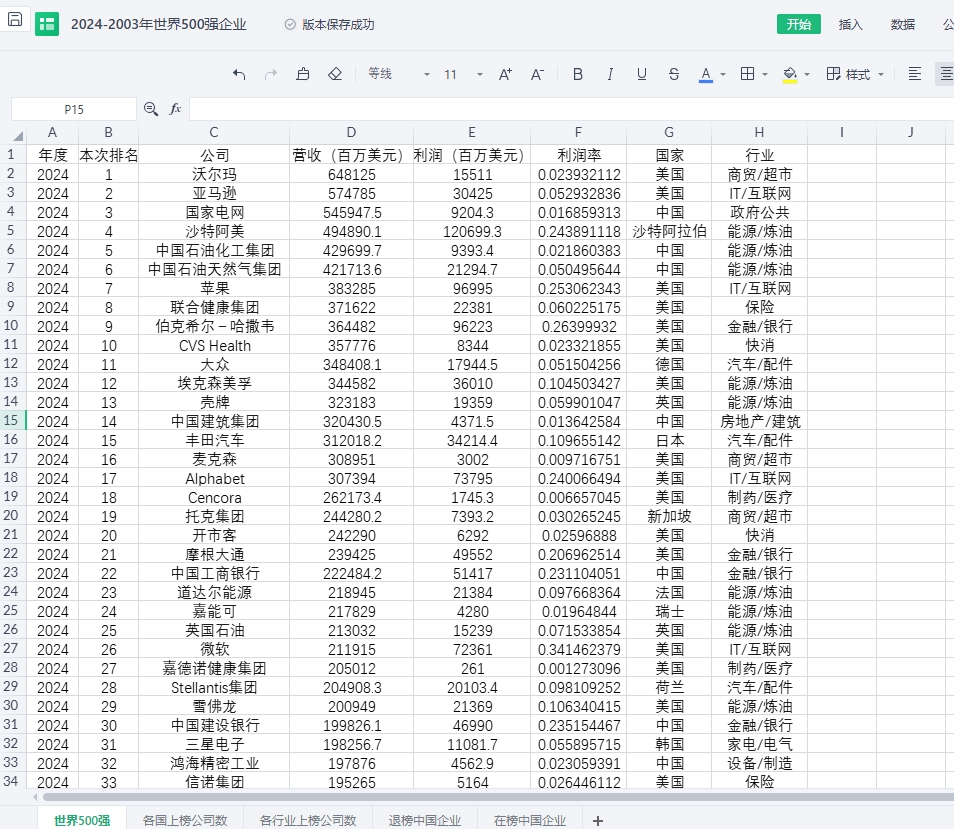Viewport: 954px width, 829px height.
Task: Select the 开始 ribbon tab
Action: (x=798, y=24)
